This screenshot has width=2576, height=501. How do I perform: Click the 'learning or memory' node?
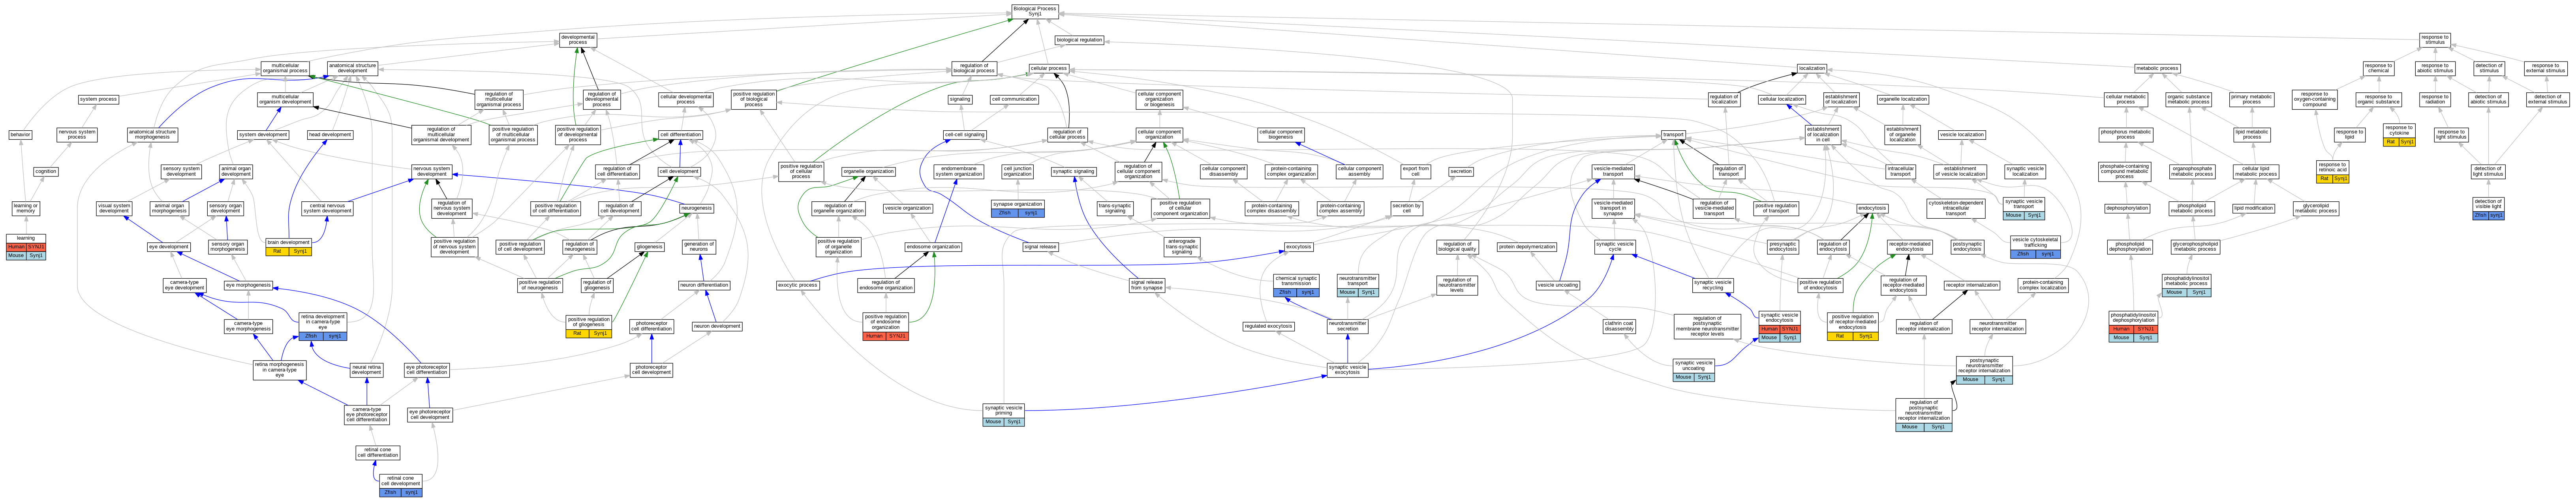click(26, 209)
